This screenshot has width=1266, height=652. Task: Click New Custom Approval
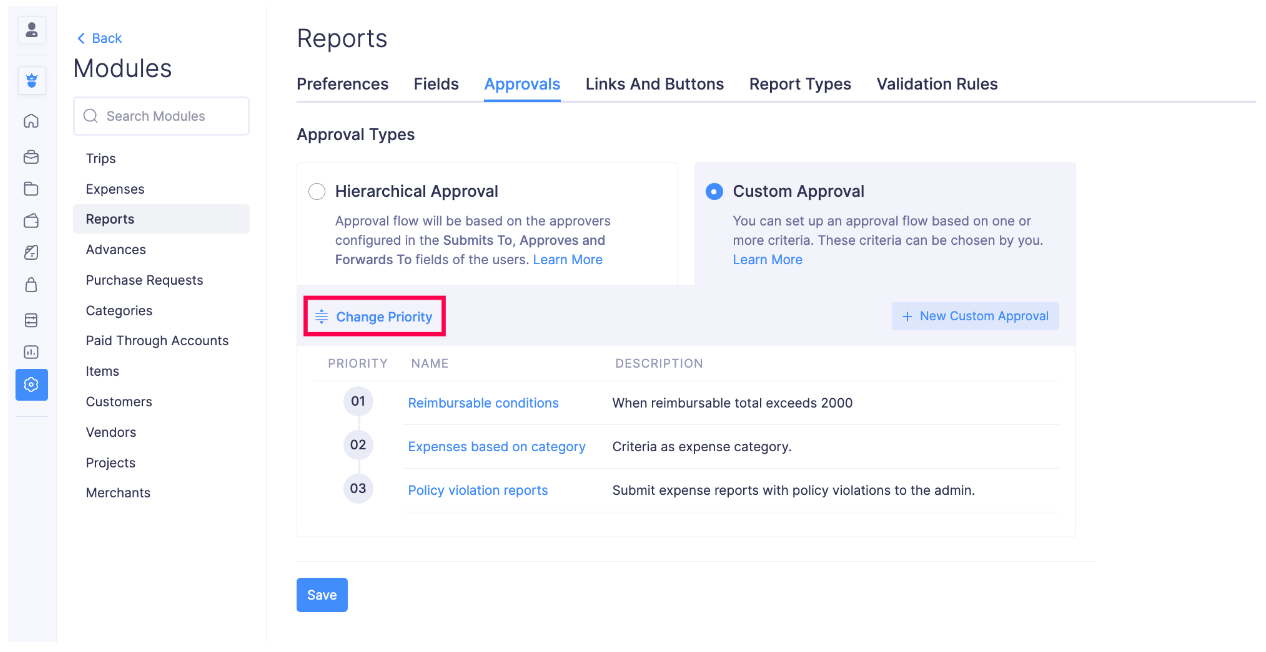coord(975,315)
